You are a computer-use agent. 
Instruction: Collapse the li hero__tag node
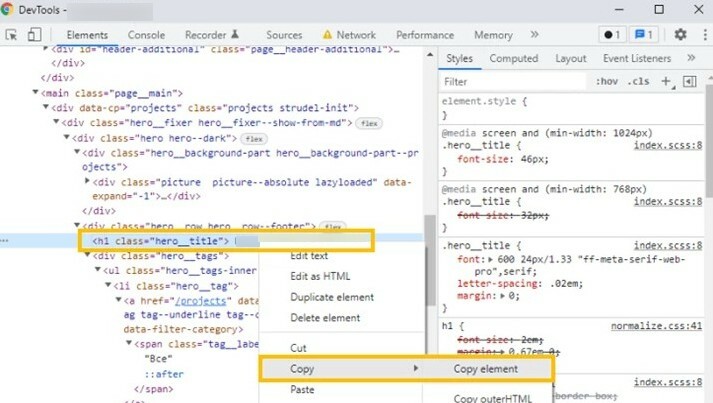tap(108, 285)
